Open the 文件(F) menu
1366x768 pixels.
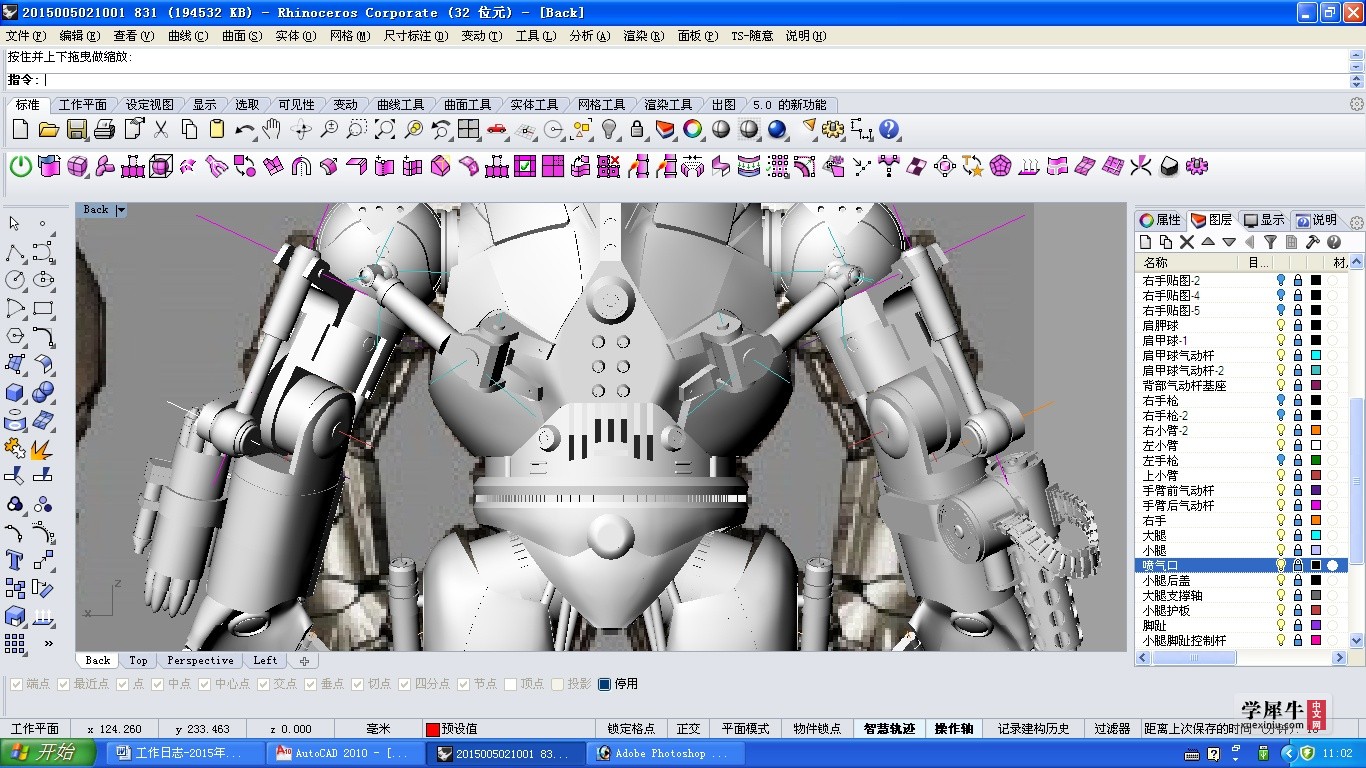pyautogui.click(x=25, y=36)
